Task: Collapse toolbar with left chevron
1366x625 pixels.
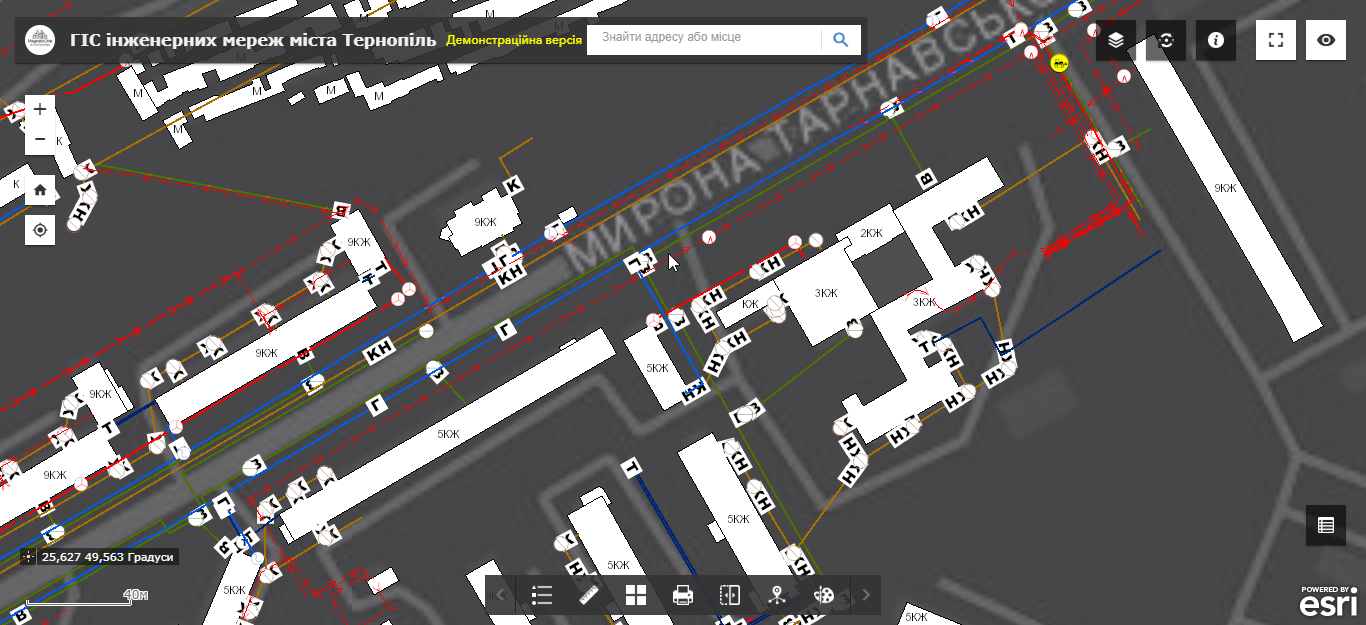Action: (x=500, y=593)
